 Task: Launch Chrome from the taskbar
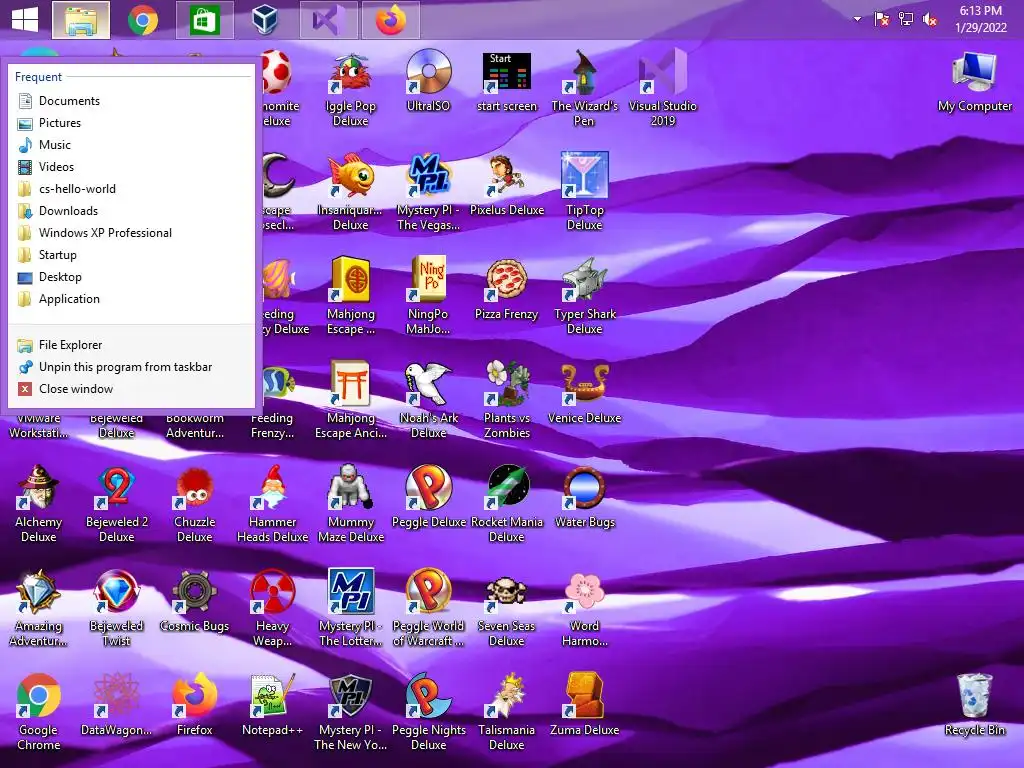[x=143, y=20]
